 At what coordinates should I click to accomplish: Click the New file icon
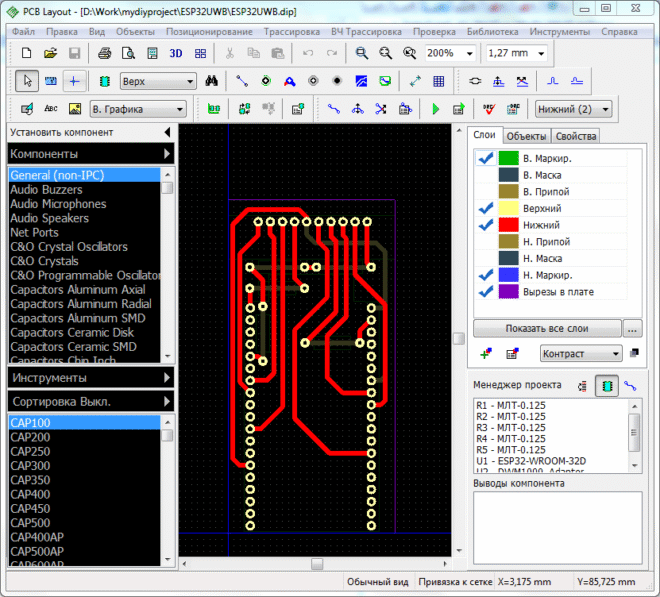tap(27, 53)
